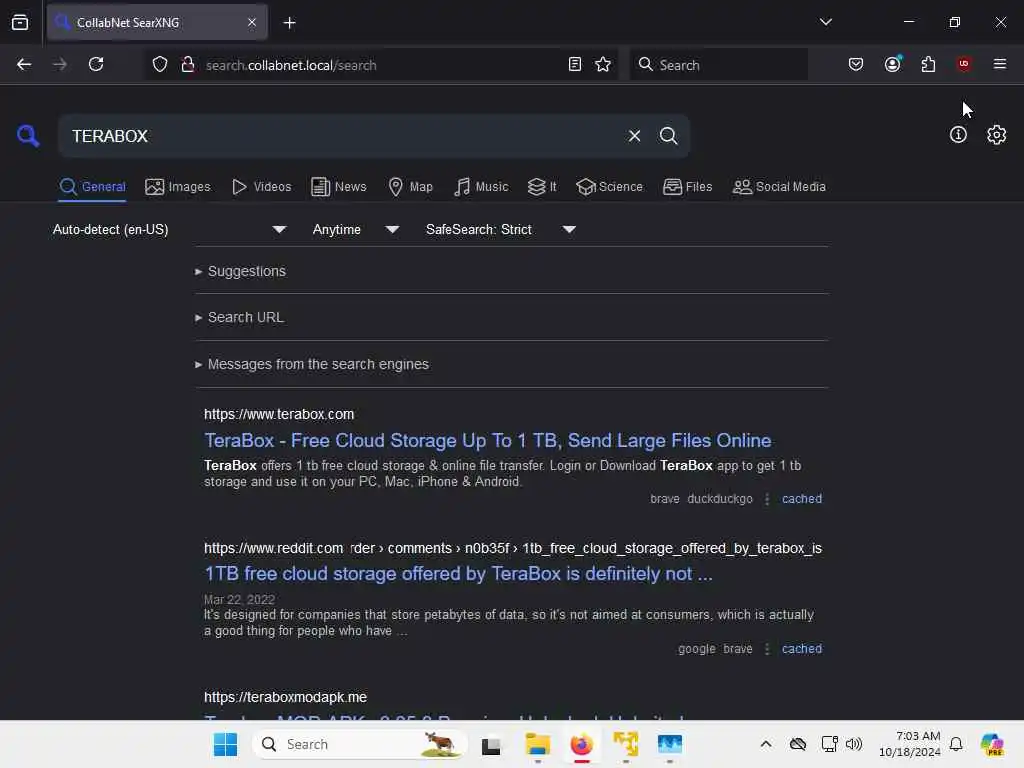Open SafeSearch Strict dropdown
The width and height of the screenshot is (1024, 768).
500,229
